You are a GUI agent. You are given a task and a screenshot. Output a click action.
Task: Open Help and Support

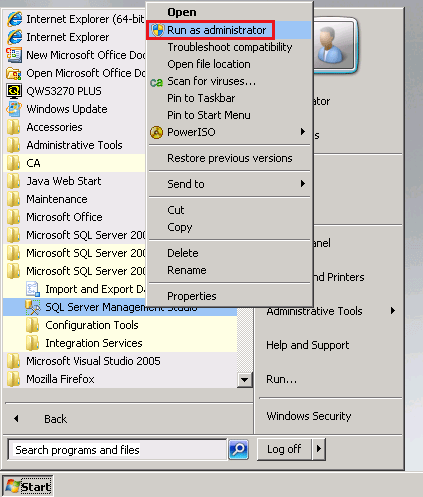307,345
